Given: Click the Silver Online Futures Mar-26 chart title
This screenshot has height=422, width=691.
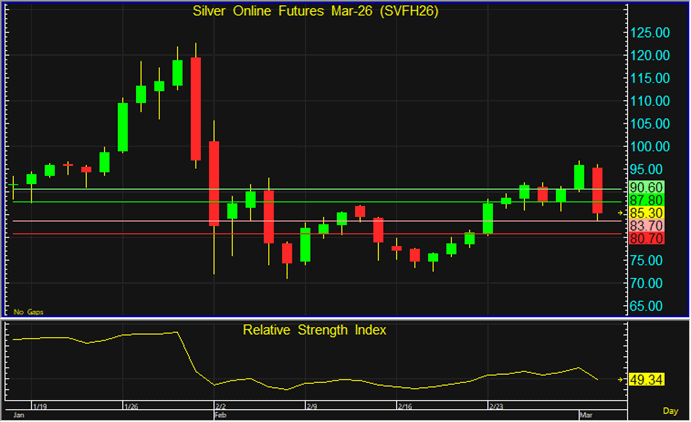Looking at the screenshot, I should point(314,12).
